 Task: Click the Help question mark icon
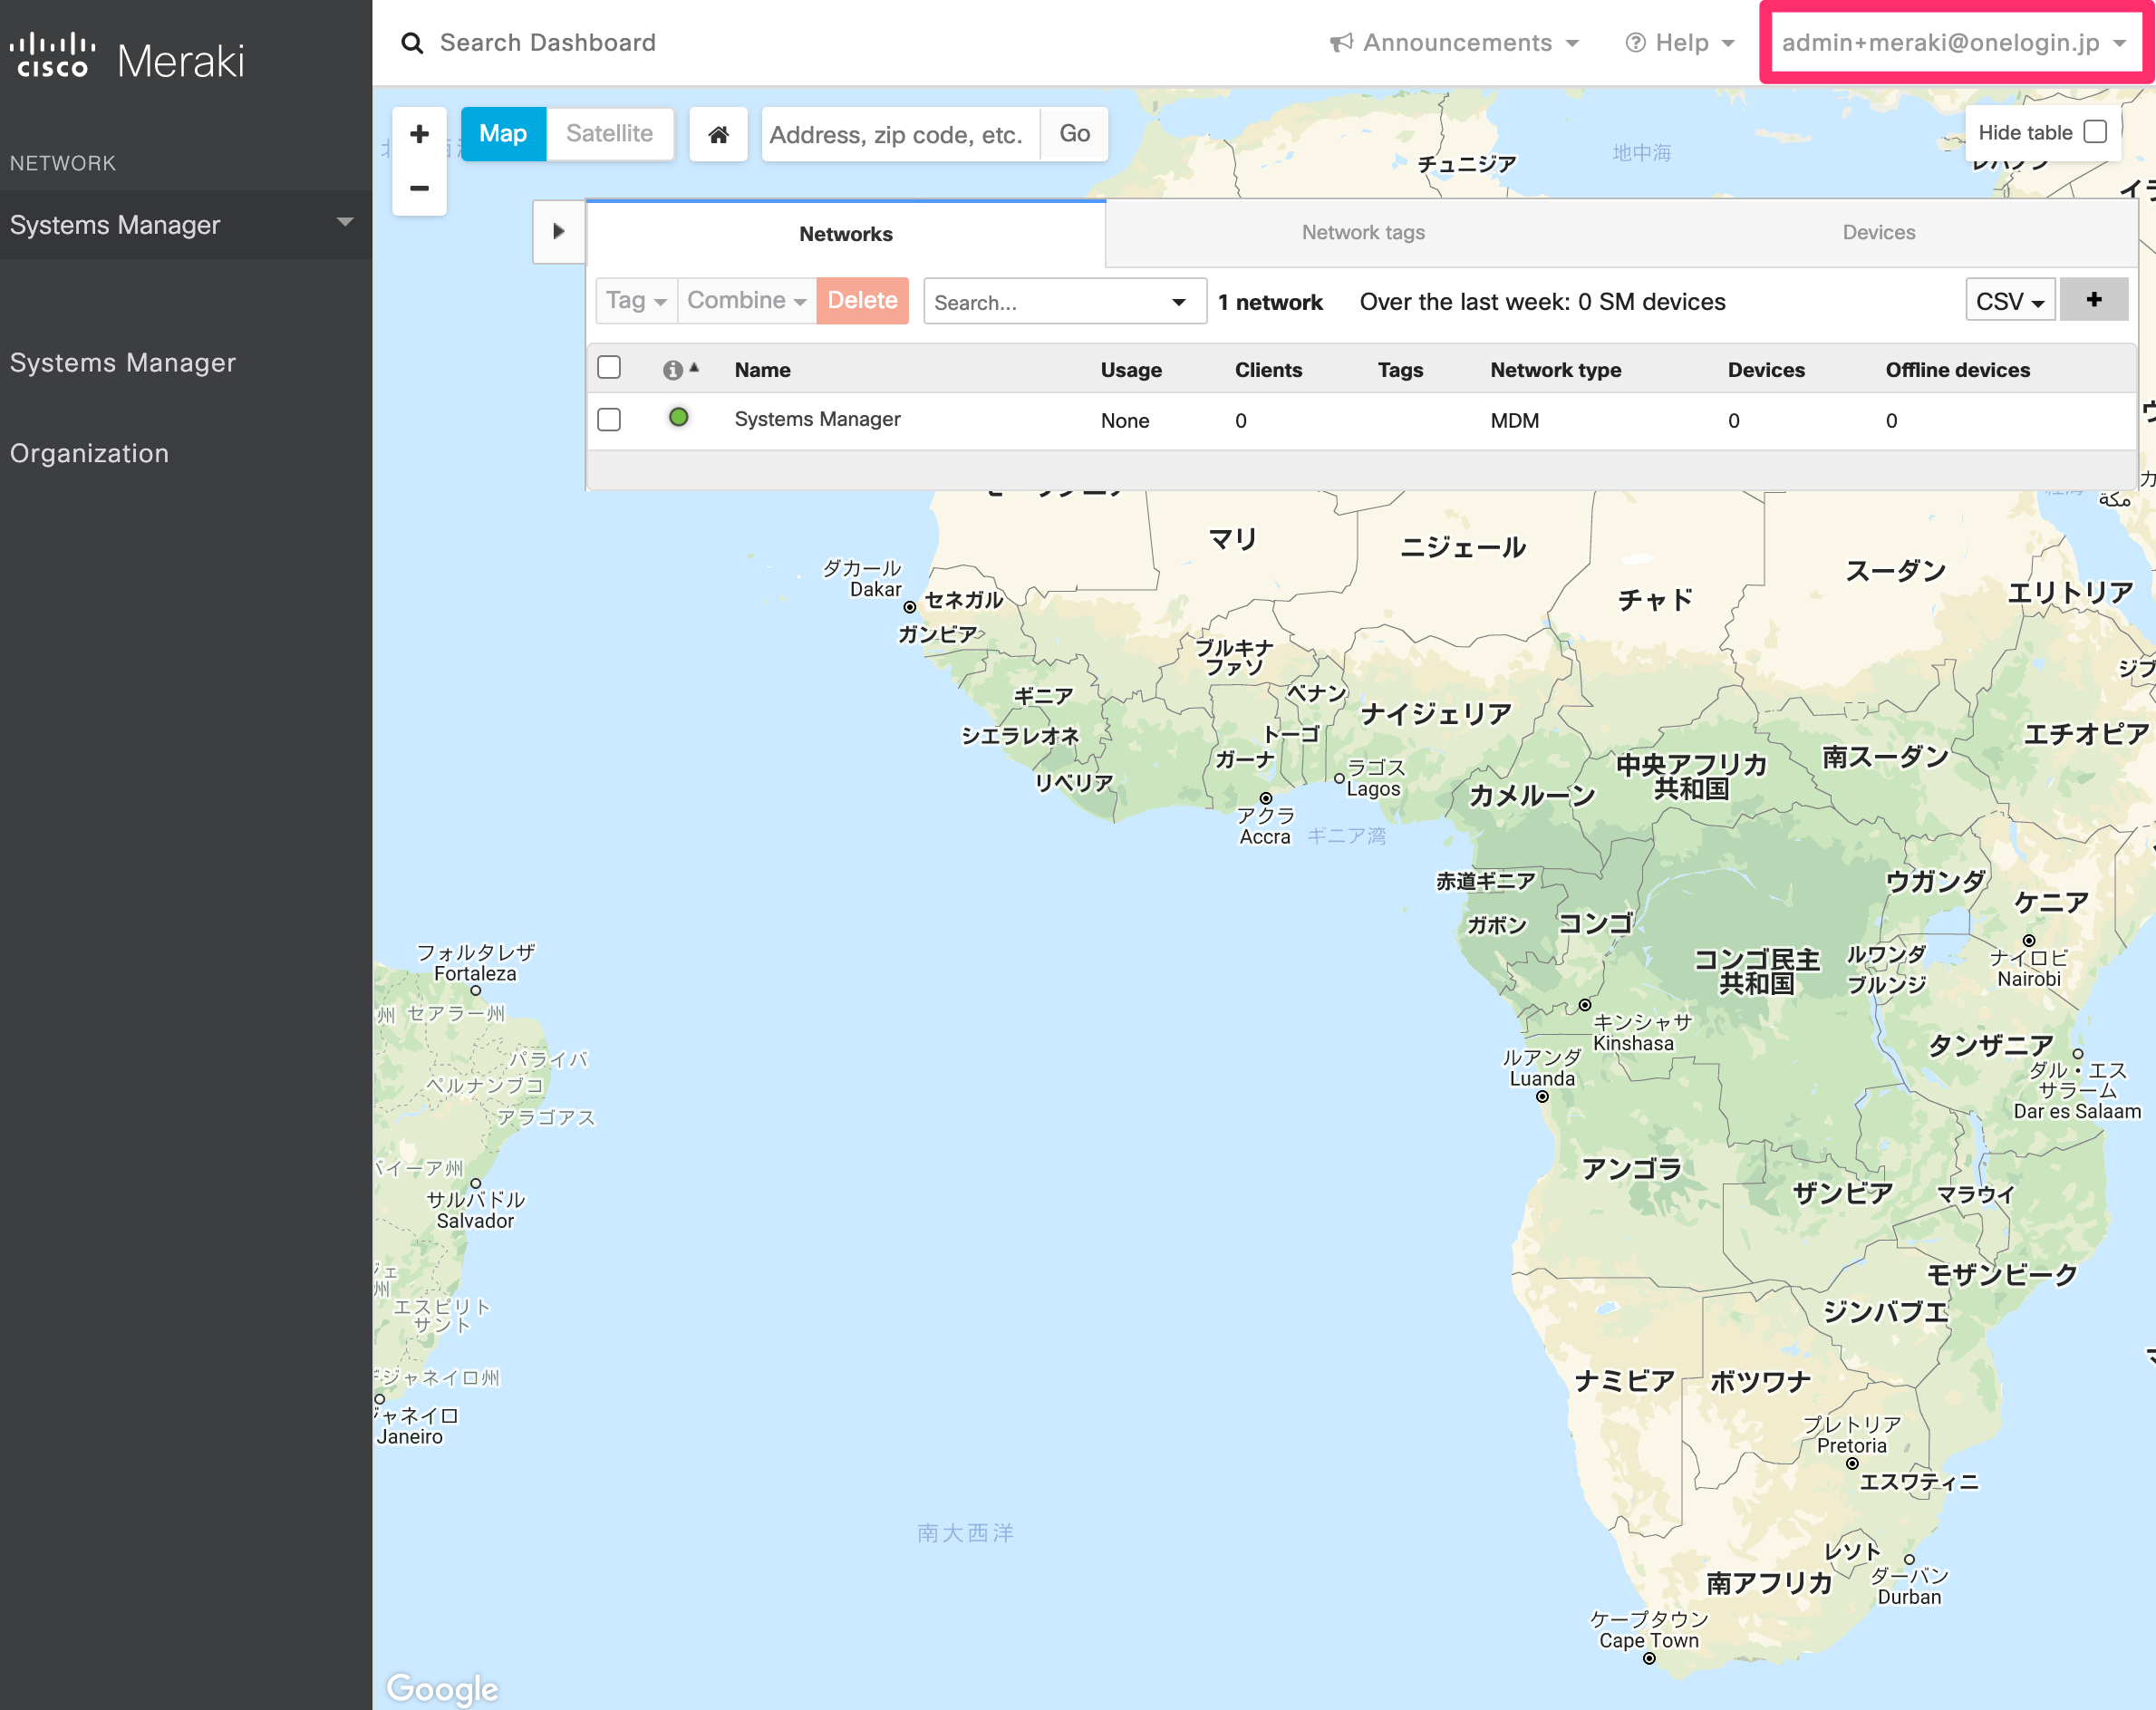click(x=1635, y=43)
